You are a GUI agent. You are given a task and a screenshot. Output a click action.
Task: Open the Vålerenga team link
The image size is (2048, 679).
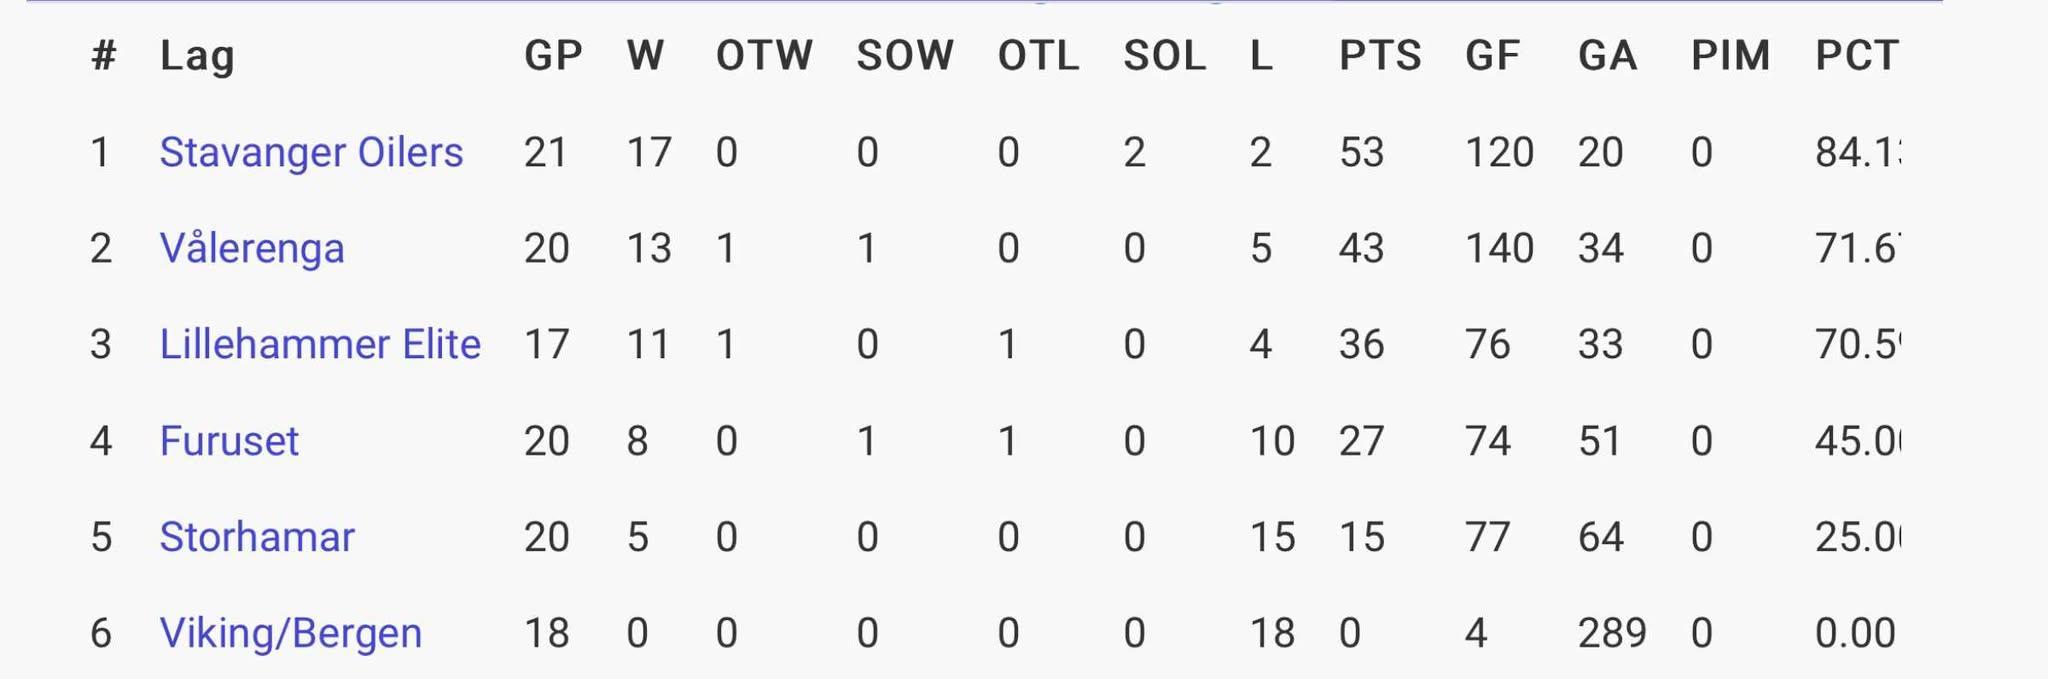coord(252,249)
